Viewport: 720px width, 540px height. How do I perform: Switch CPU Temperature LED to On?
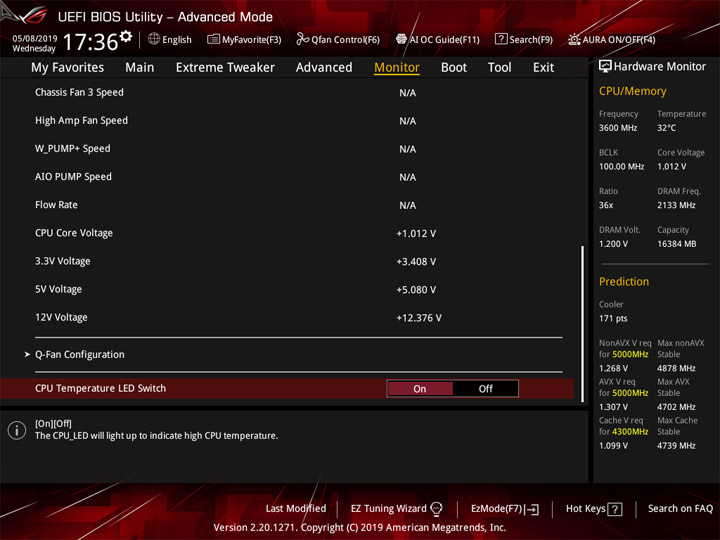(420, 389)
